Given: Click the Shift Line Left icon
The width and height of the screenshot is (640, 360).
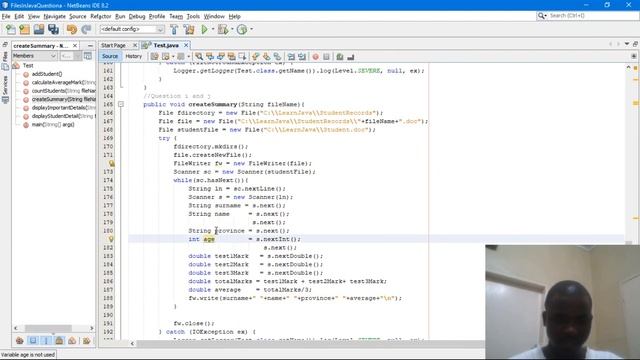Looking at the screenshot, I should (x=291, y=57).
